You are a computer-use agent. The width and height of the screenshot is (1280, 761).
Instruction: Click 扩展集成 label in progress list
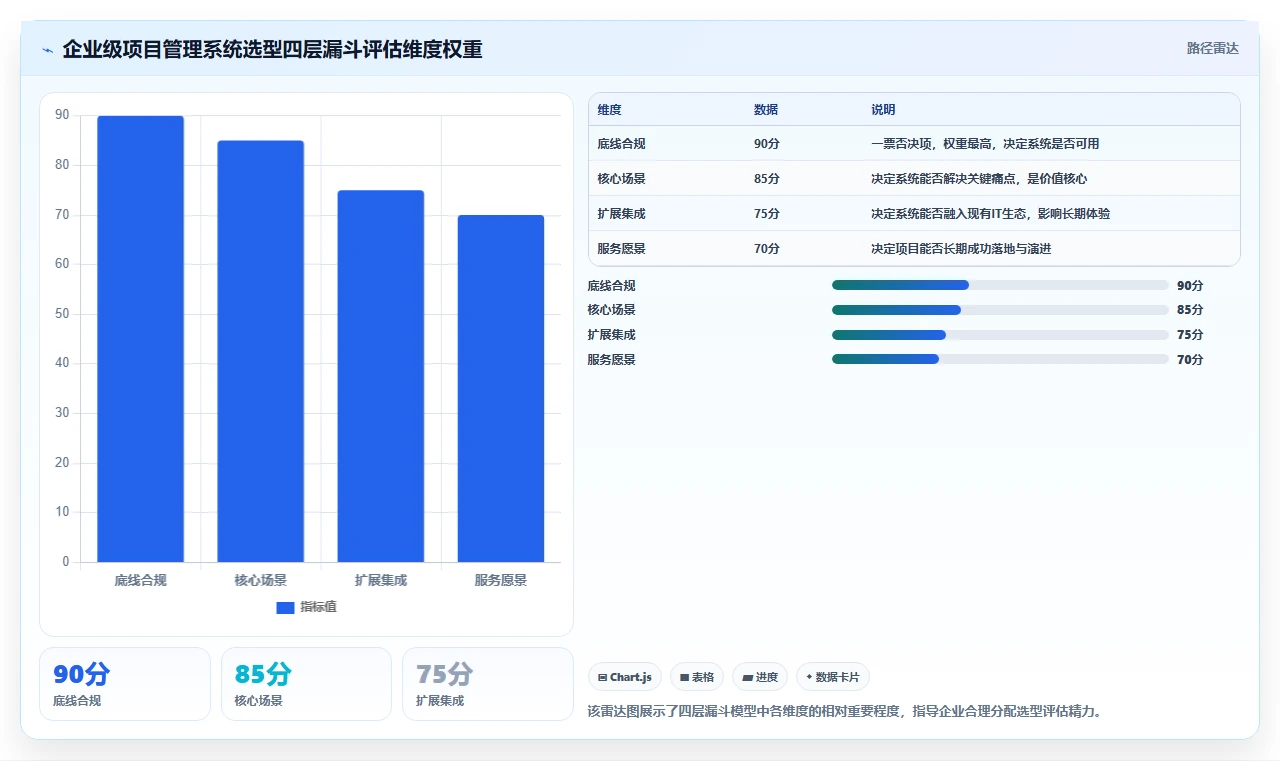[612, 335]
